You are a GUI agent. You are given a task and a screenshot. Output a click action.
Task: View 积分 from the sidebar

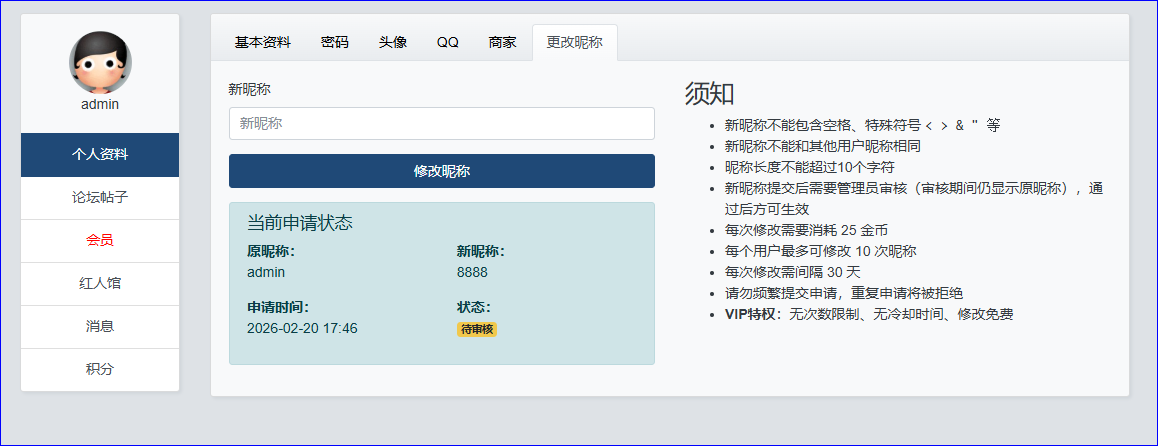tap(100, 369)
